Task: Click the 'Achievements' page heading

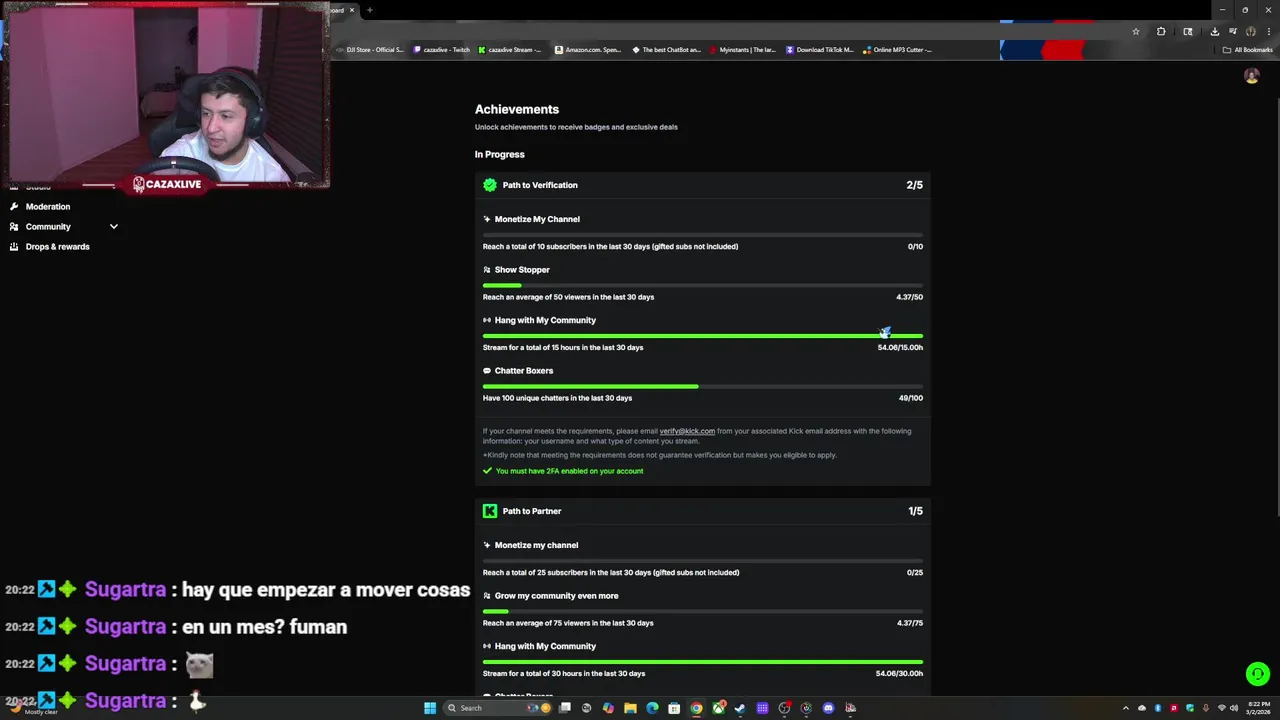Action: [x=517, y=109]
